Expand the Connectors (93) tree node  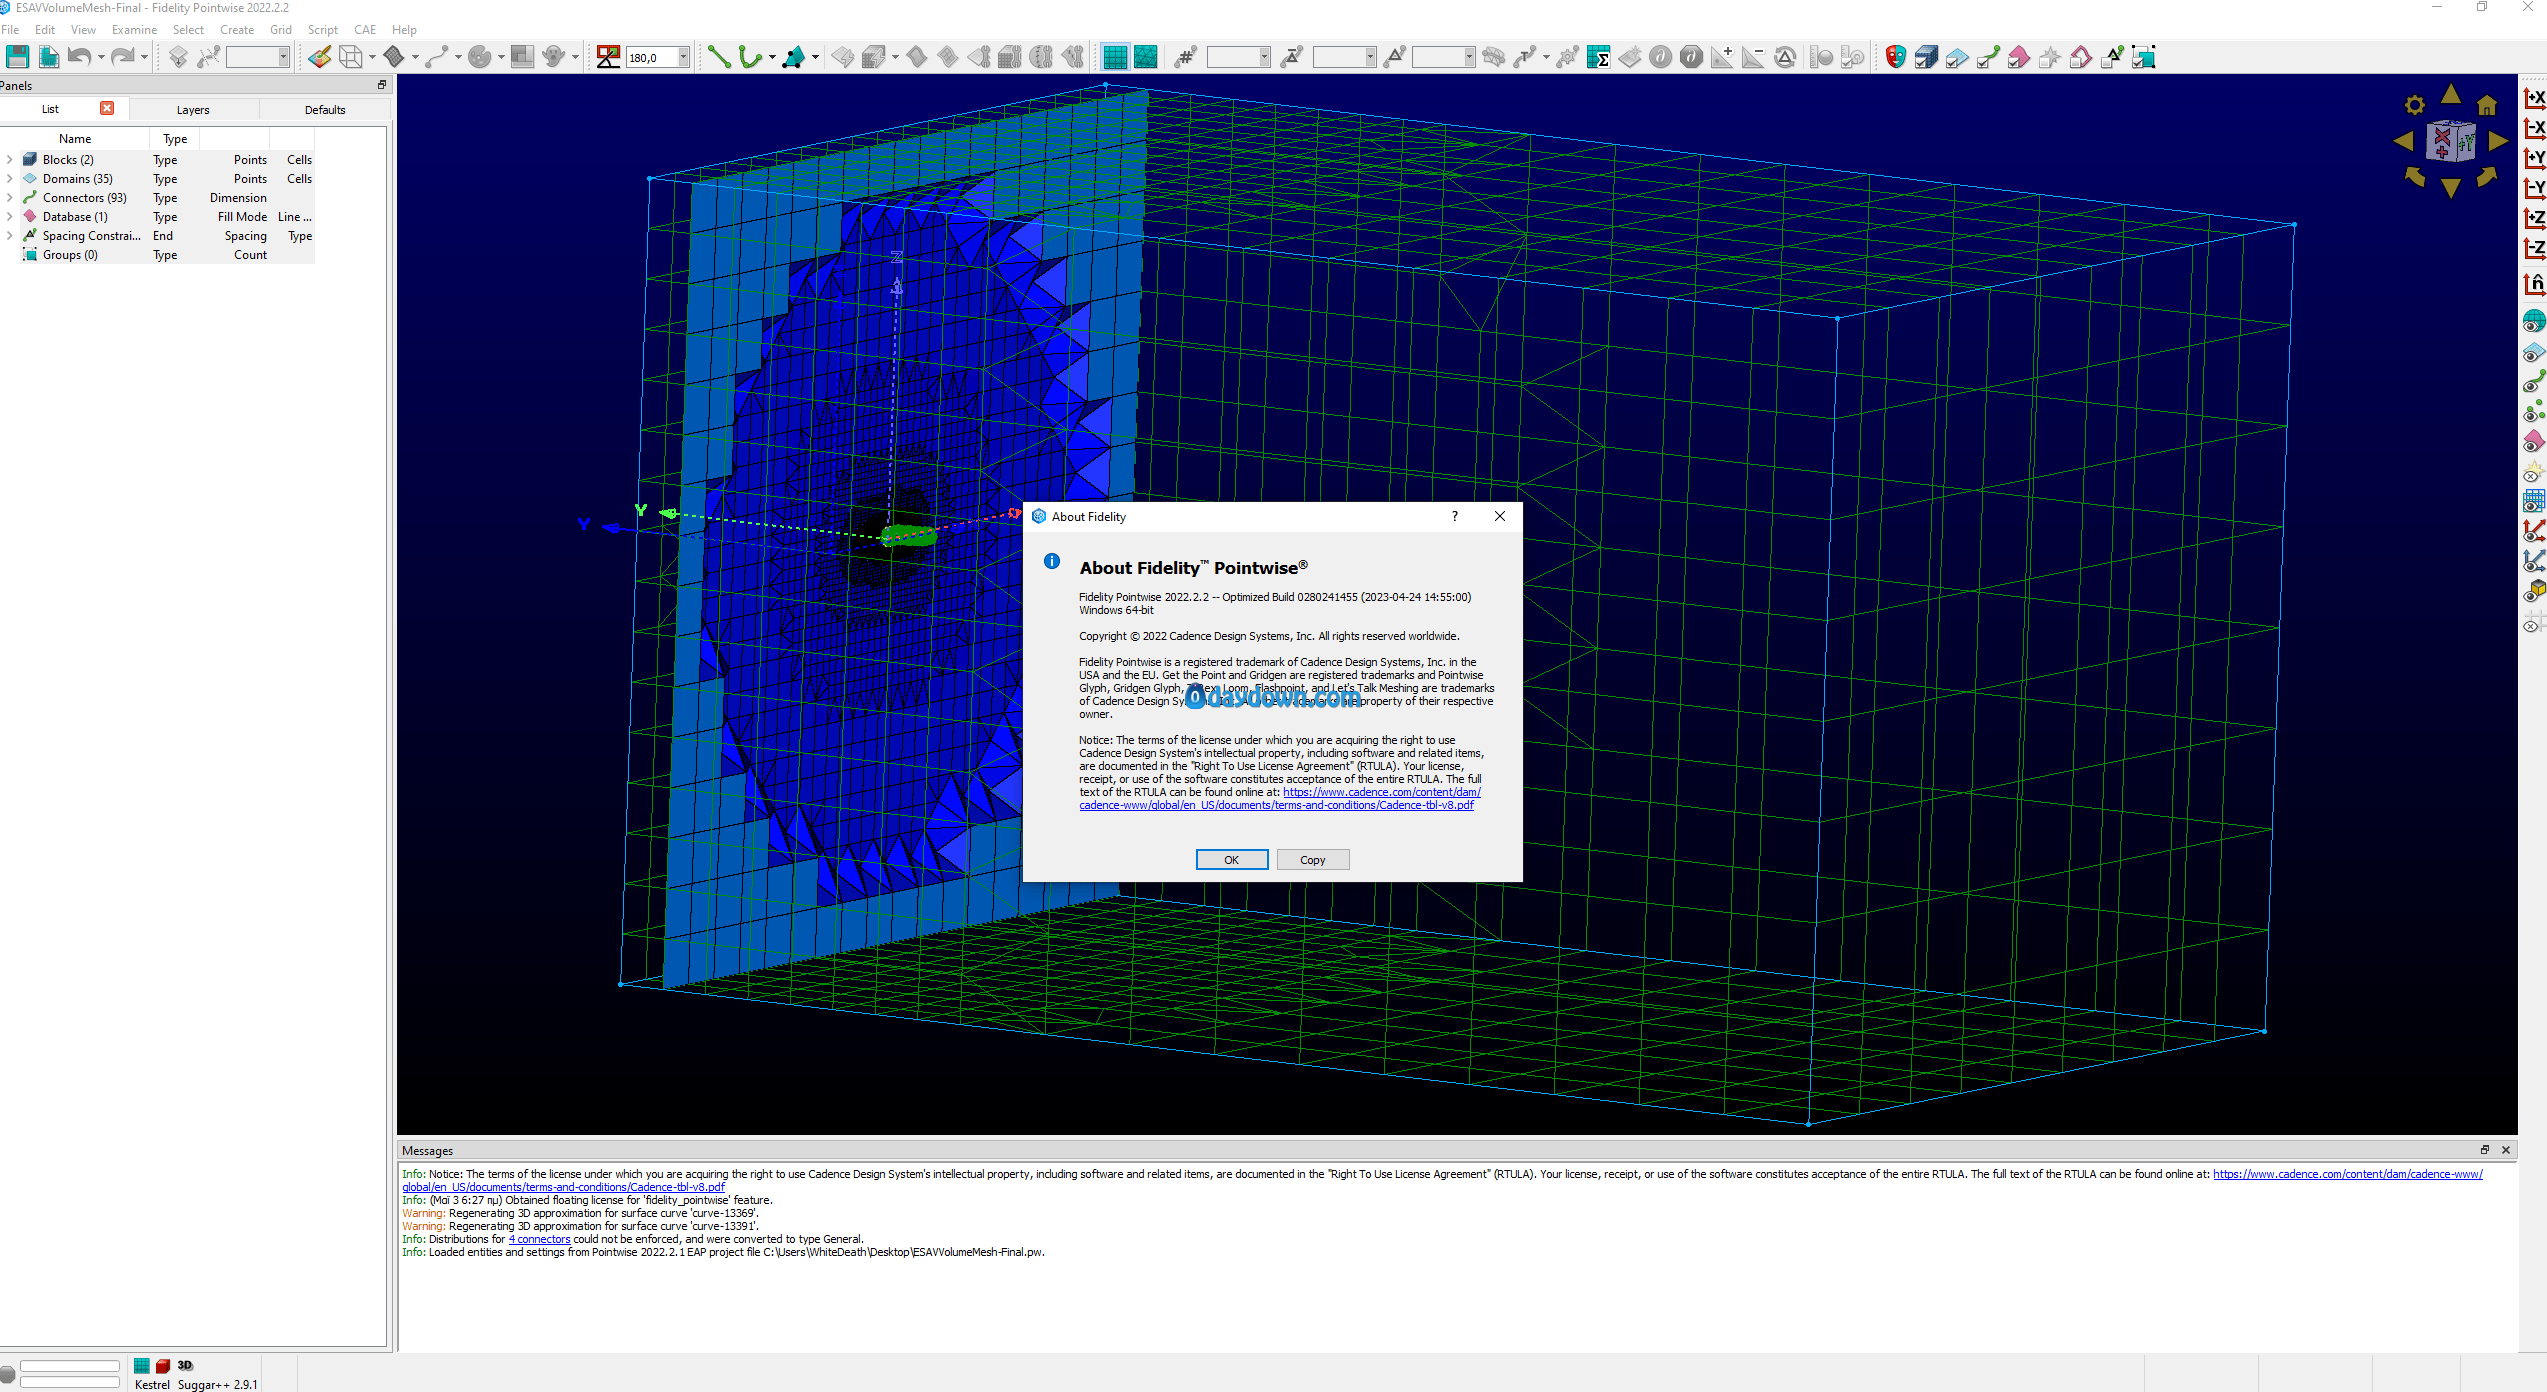(10, 198)
